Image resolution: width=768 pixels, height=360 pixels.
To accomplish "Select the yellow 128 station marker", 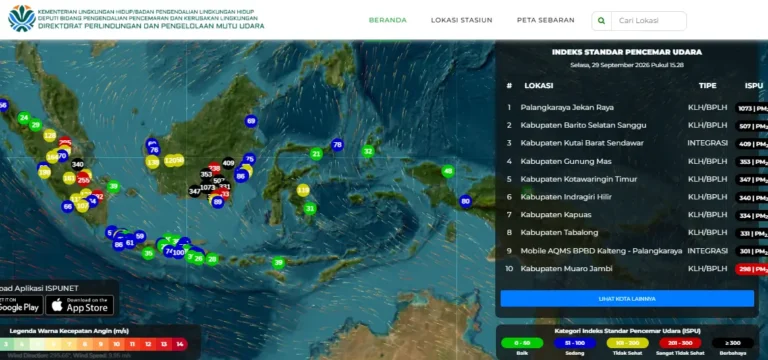I will (x=49, y=136).
